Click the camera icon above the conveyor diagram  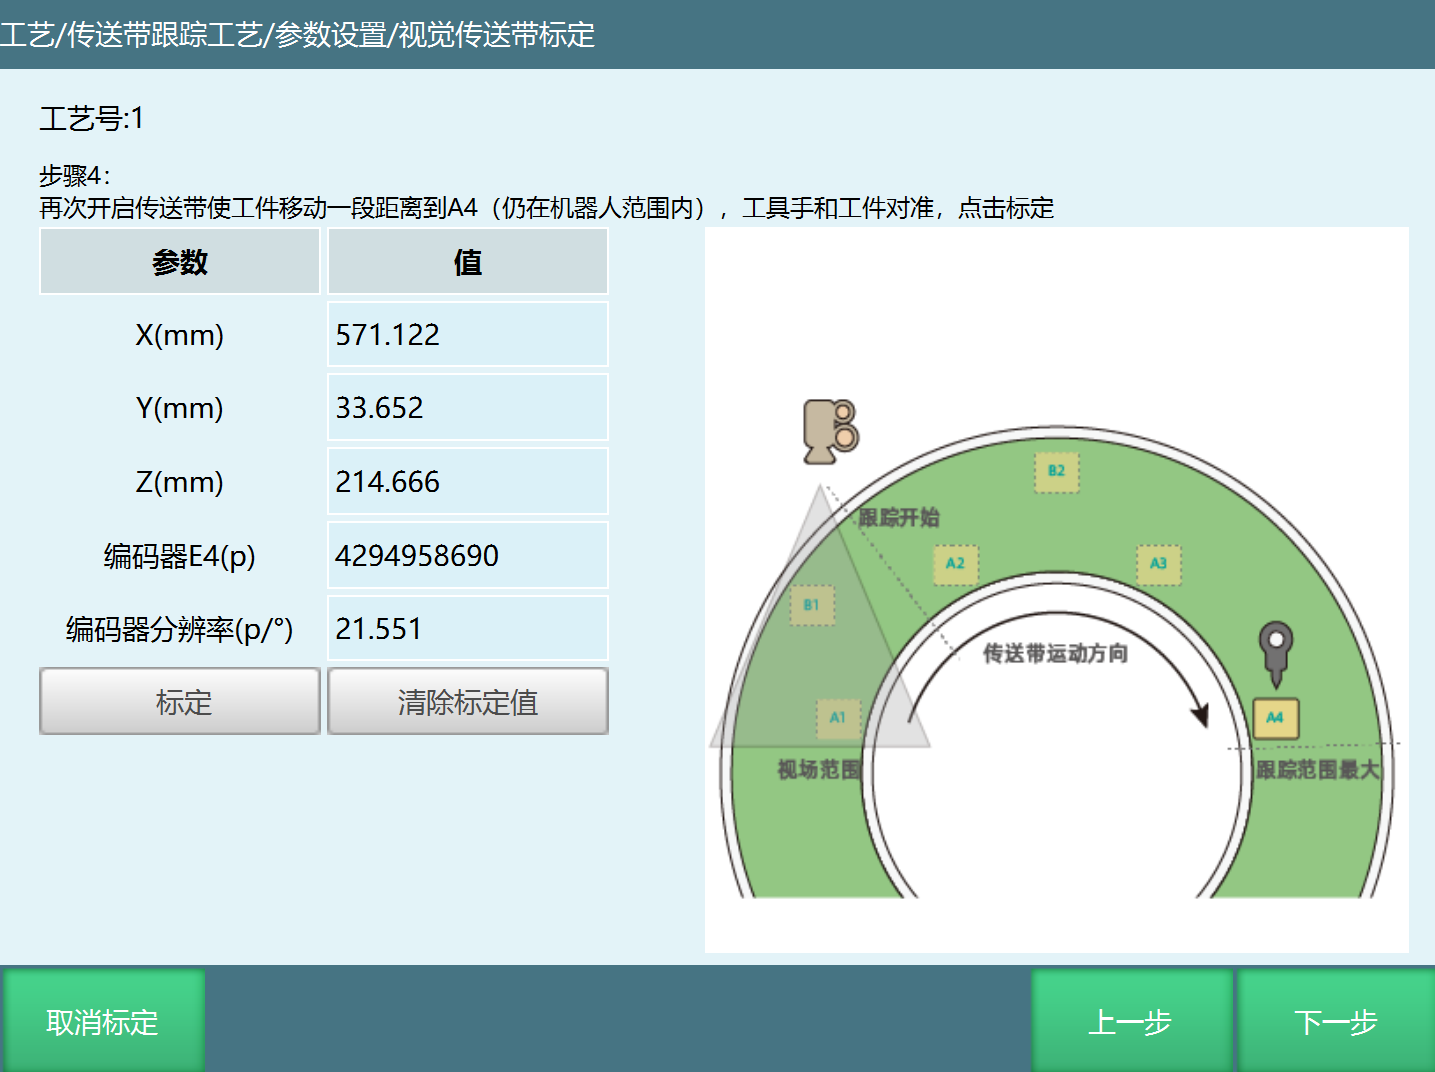pyautogui.click(x=826, y=430)
